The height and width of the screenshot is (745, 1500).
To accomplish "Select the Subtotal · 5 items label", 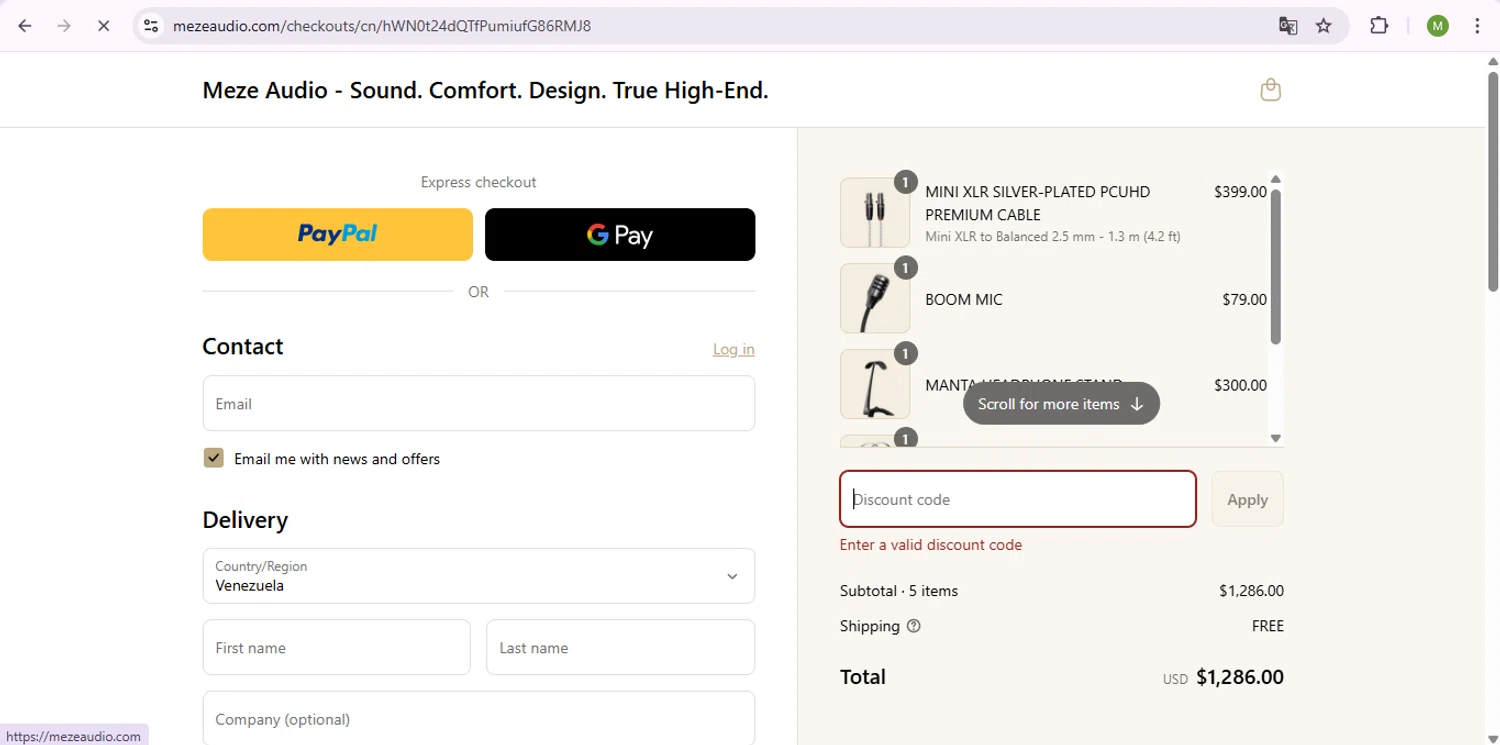I will [x=899, y=591].
